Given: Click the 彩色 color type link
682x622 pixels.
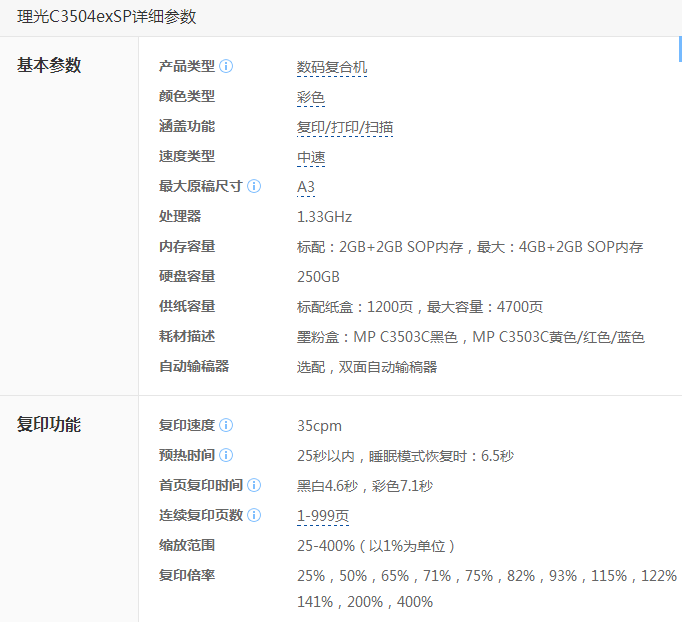Looking at the screenshot, I should coord(311,97).
